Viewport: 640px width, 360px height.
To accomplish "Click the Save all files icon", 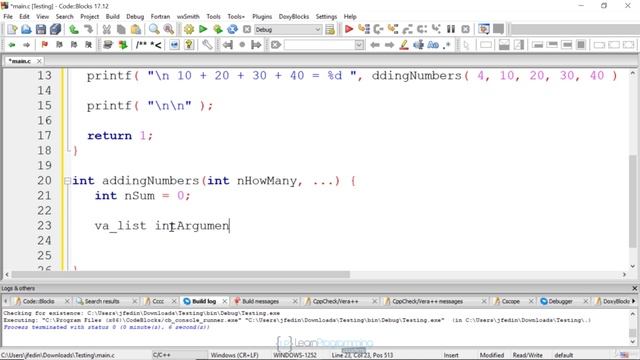I will coord(56,29).
